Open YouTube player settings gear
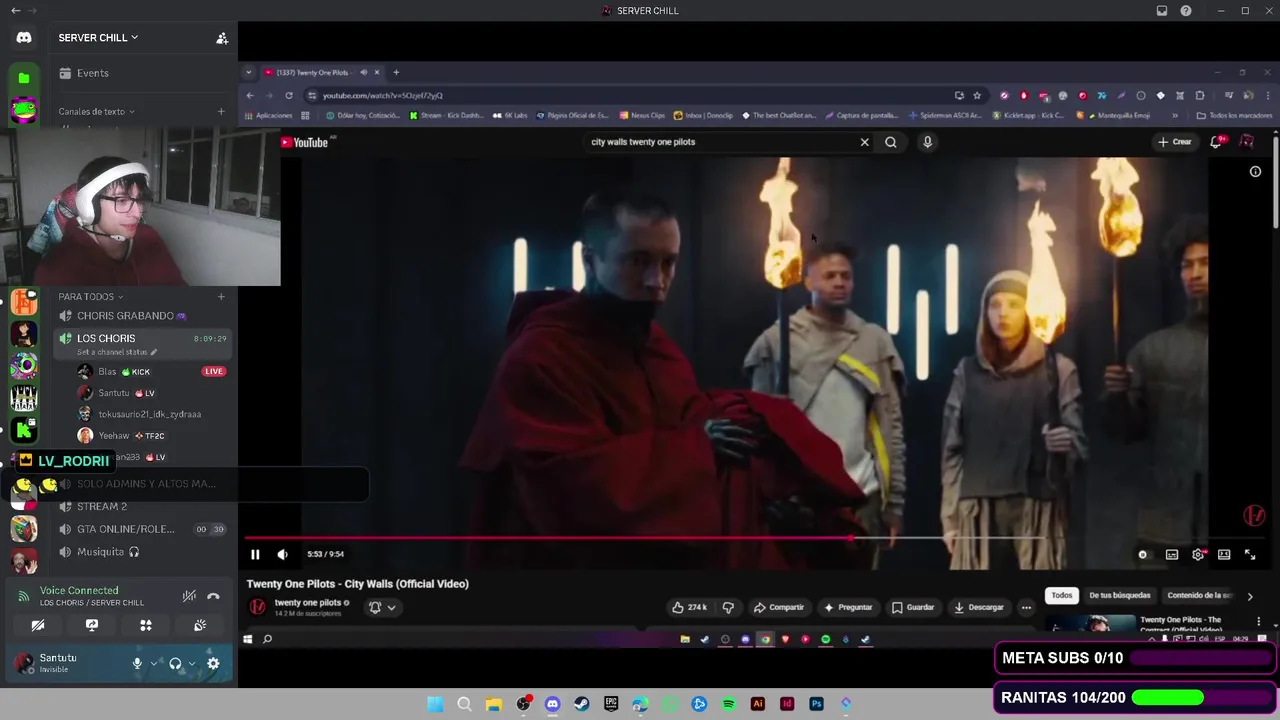The width and height of the screenshot is (1280, 720). point(1198,555)
